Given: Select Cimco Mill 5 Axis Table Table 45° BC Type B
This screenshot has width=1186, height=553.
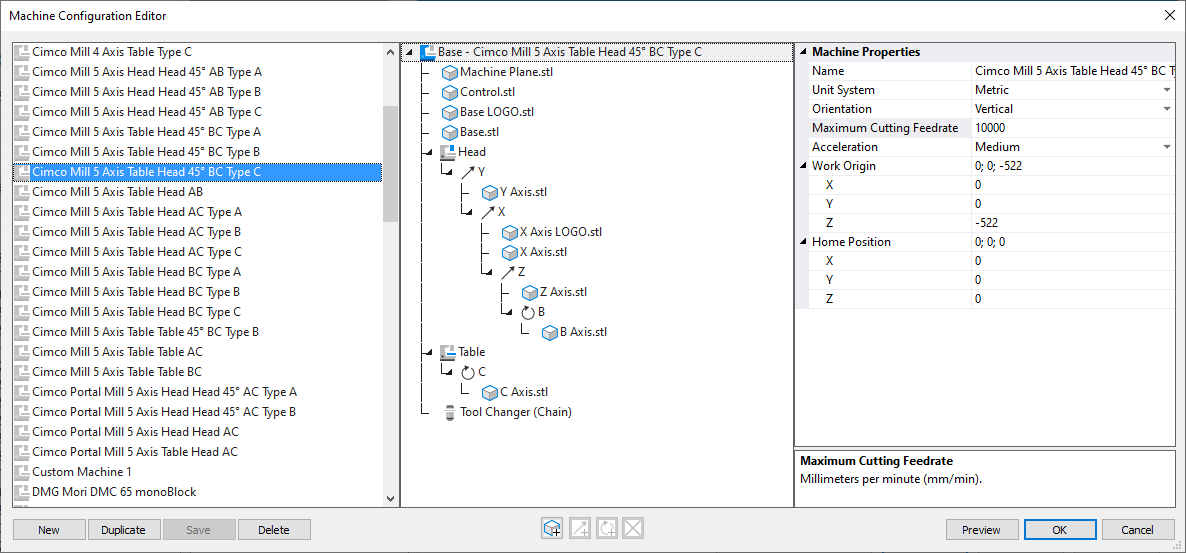Looking at the screenshot, I should [x=146, y=331].
